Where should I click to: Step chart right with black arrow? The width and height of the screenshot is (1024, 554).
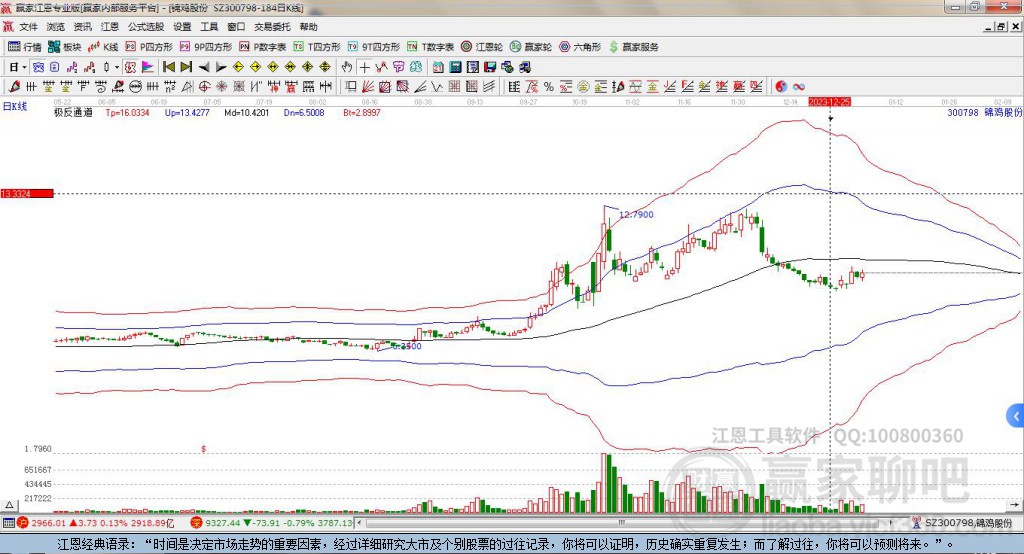coord(221,67)
